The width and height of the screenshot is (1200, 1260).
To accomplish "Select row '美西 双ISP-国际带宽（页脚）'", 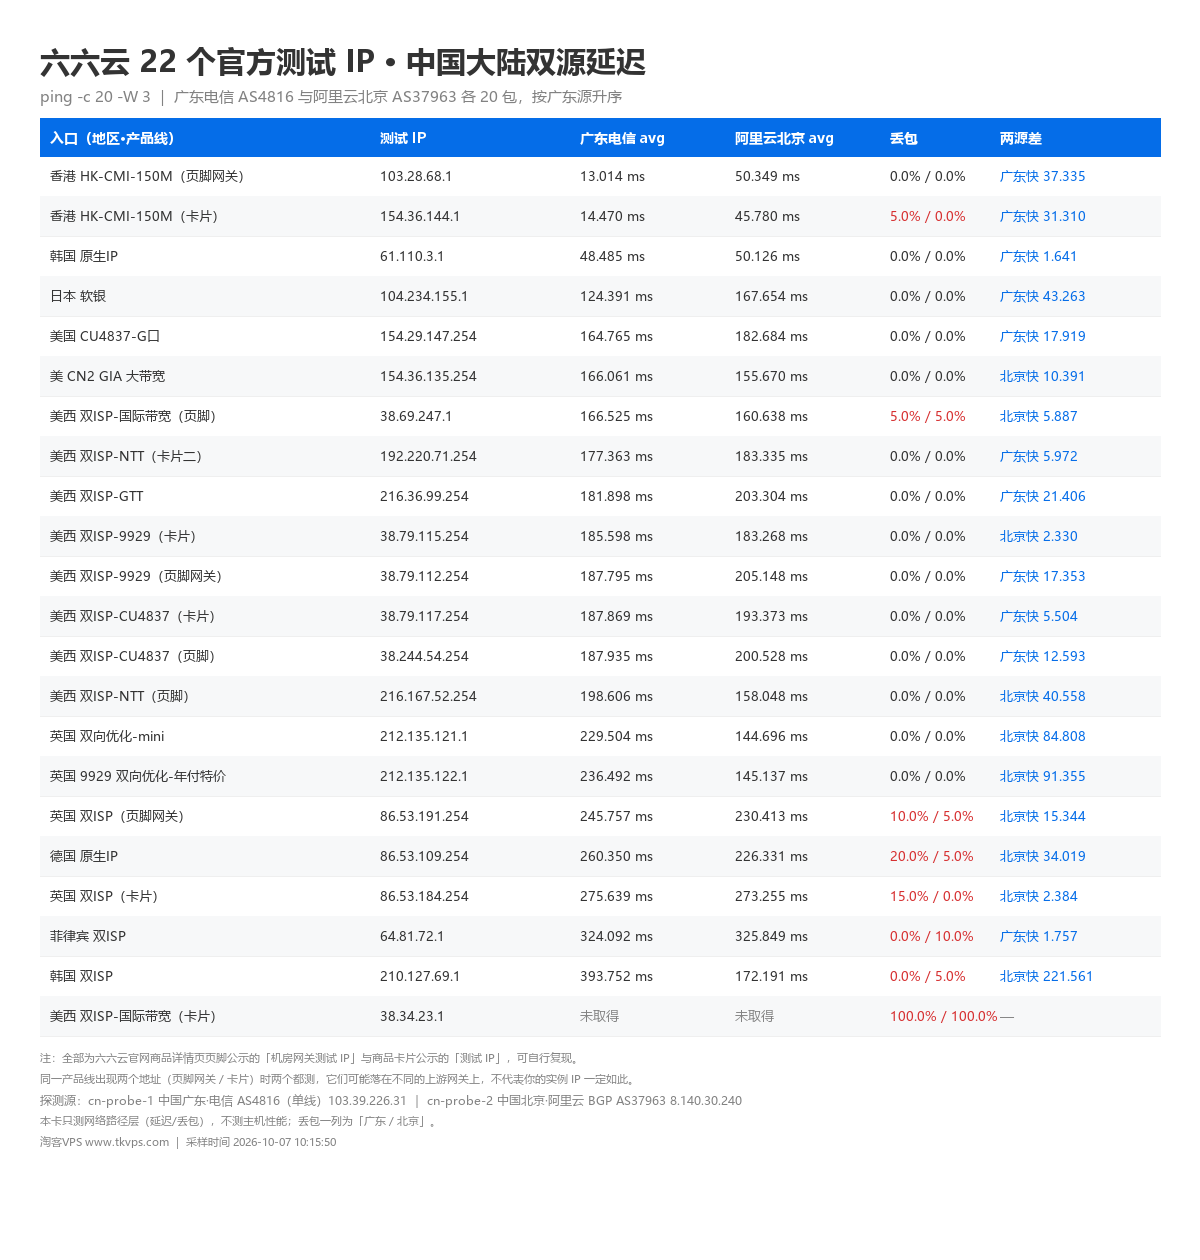I will pyautogui.click(x=600, y=416).
